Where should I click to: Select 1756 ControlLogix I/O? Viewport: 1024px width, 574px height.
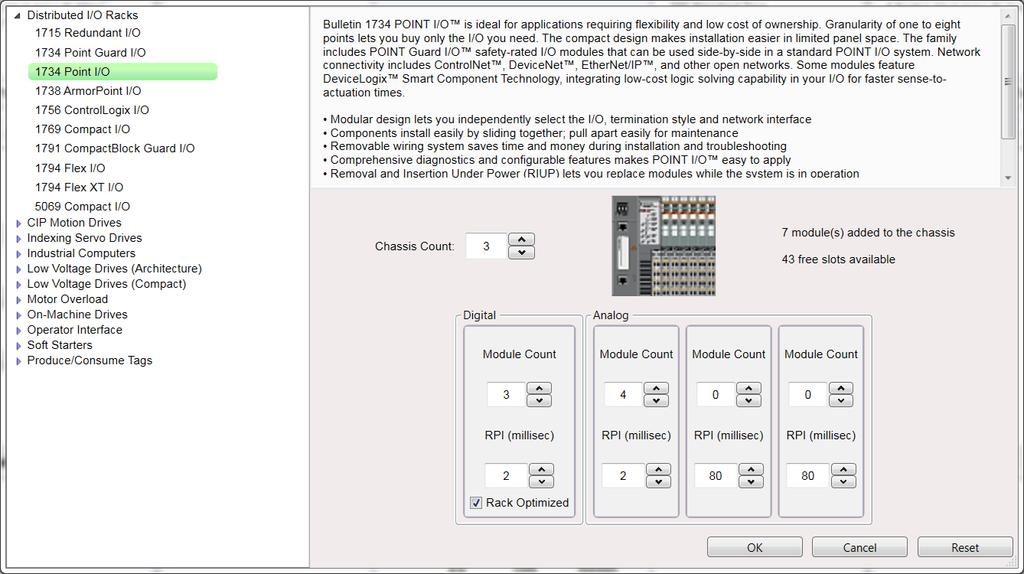point(91,110)
